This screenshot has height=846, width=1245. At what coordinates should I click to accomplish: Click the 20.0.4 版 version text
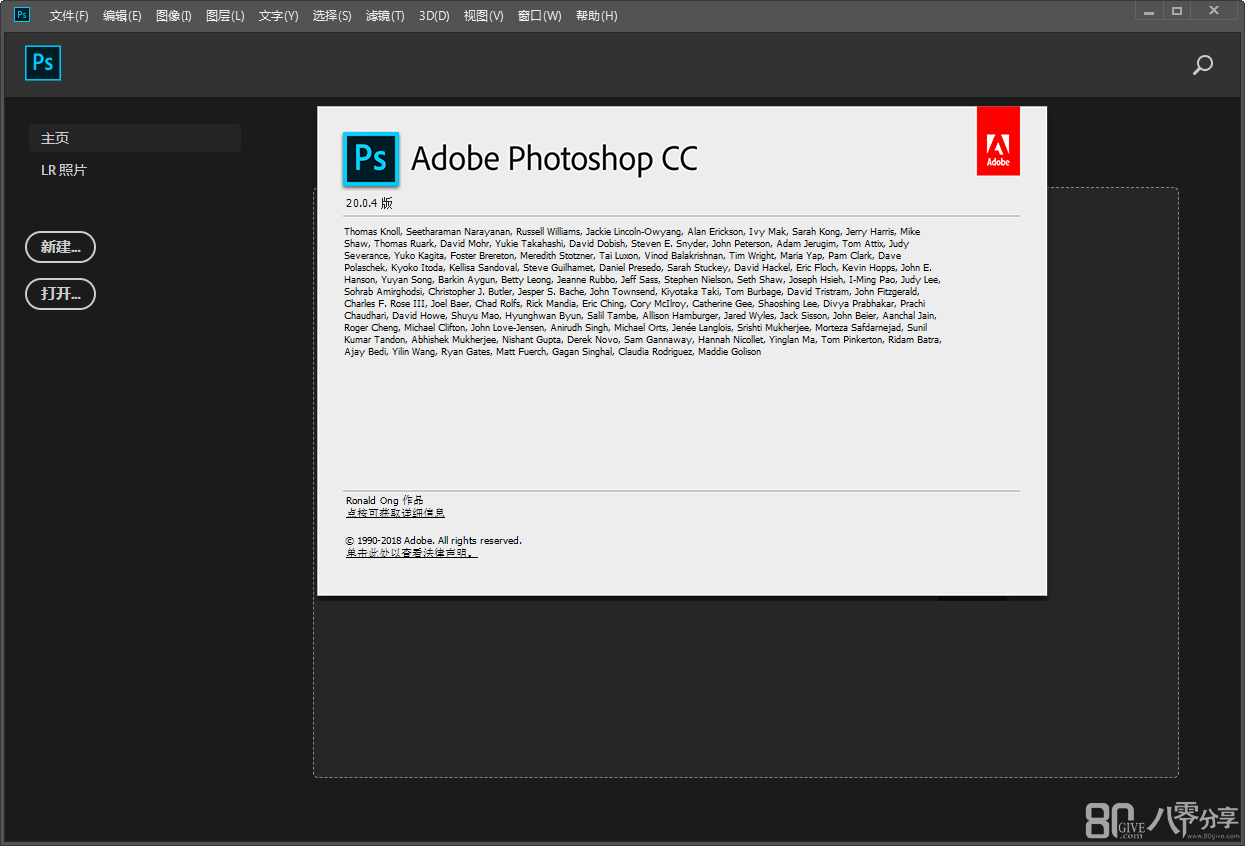coord(369,202)
